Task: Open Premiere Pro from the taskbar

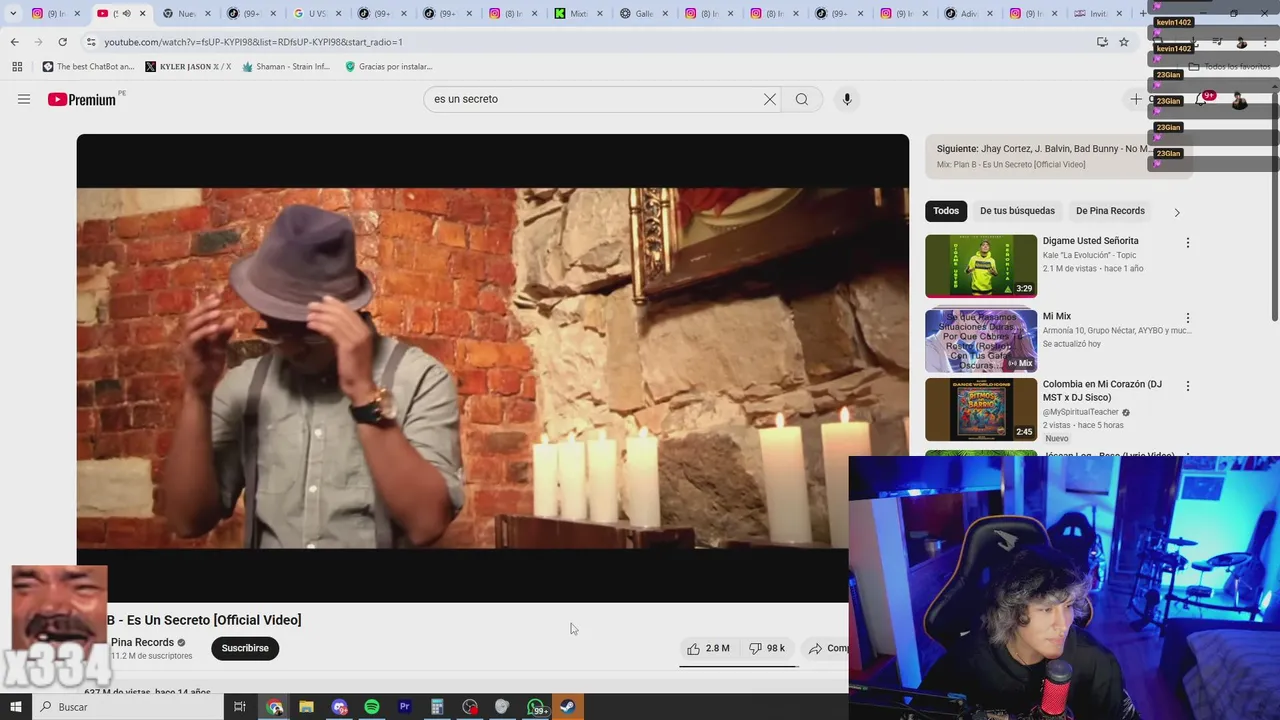Action: coord(405,707)
